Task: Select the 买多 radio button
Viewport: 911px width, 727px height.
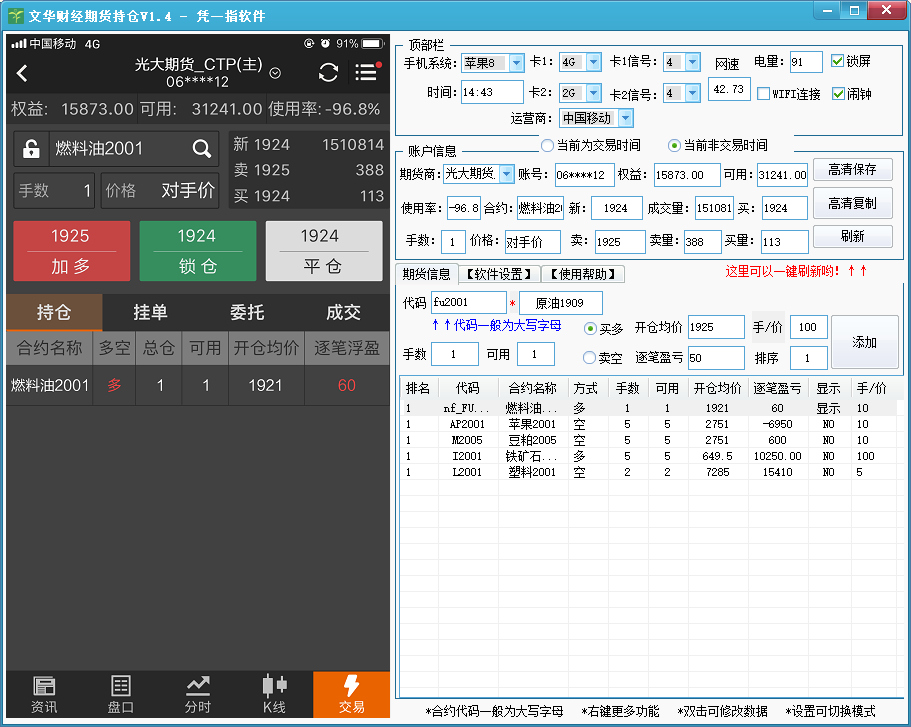Action: coord(590,328)
